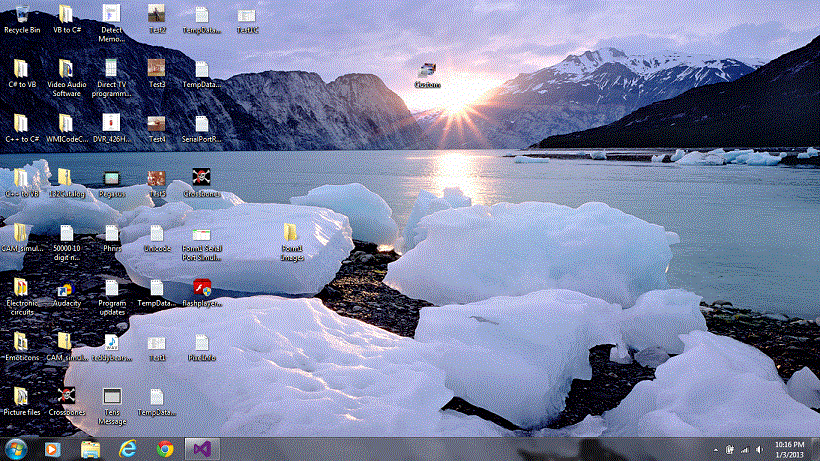Viewport: 820px width, 461px height.
Task: Select the PixelInfo text file
Action: point(201,348)
